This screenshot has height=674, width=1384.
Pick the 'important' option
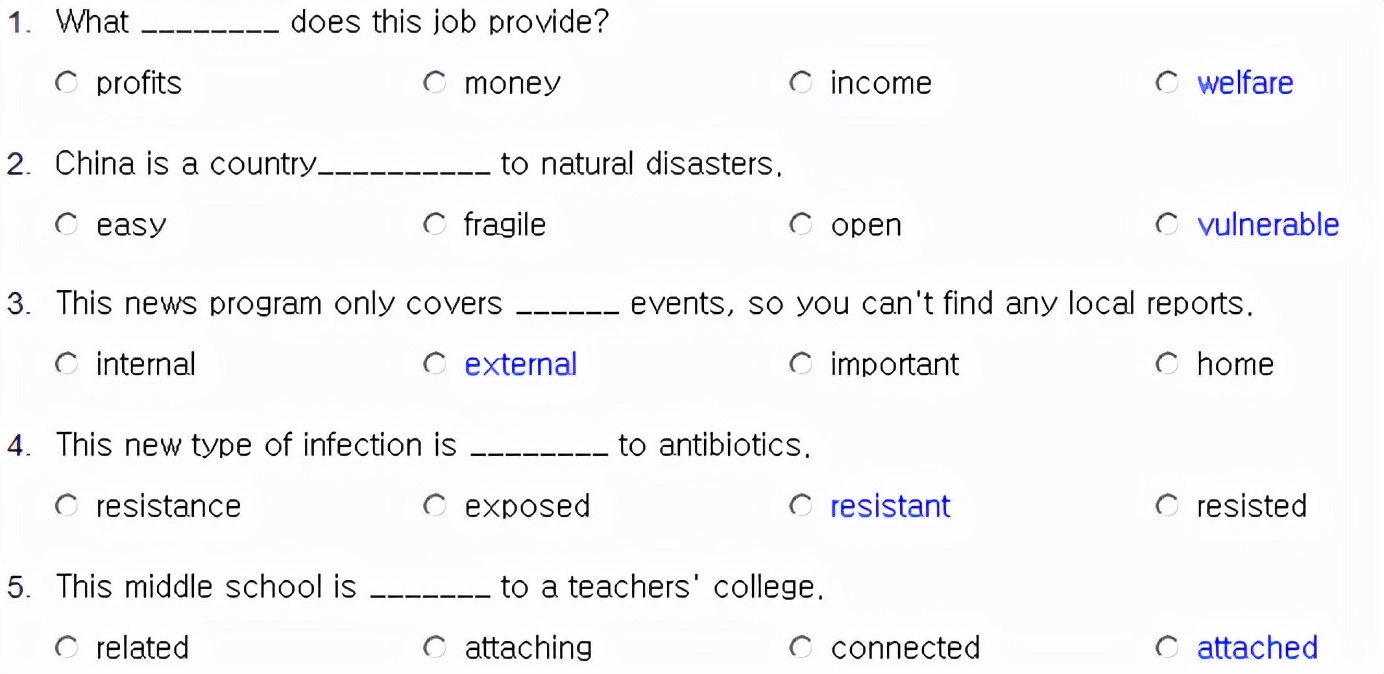pos(800,364)
